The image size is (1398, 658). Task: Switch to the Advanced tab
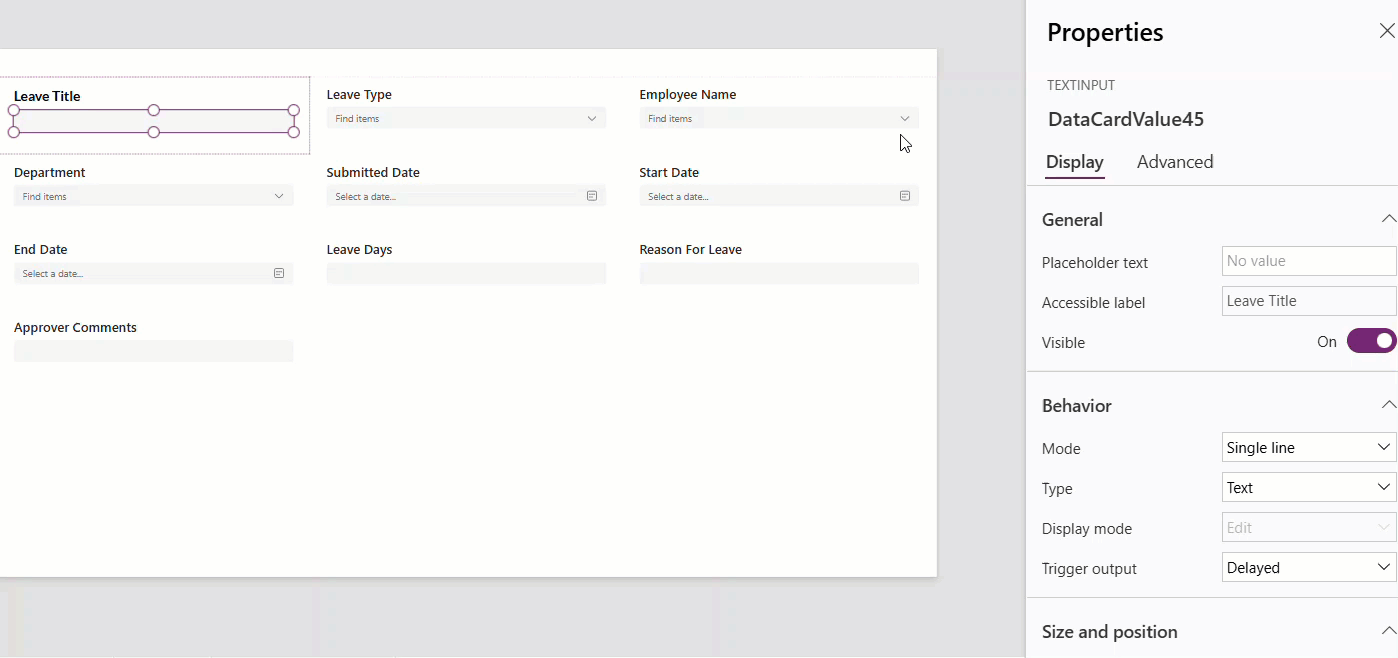click(x=1175, y=162)
